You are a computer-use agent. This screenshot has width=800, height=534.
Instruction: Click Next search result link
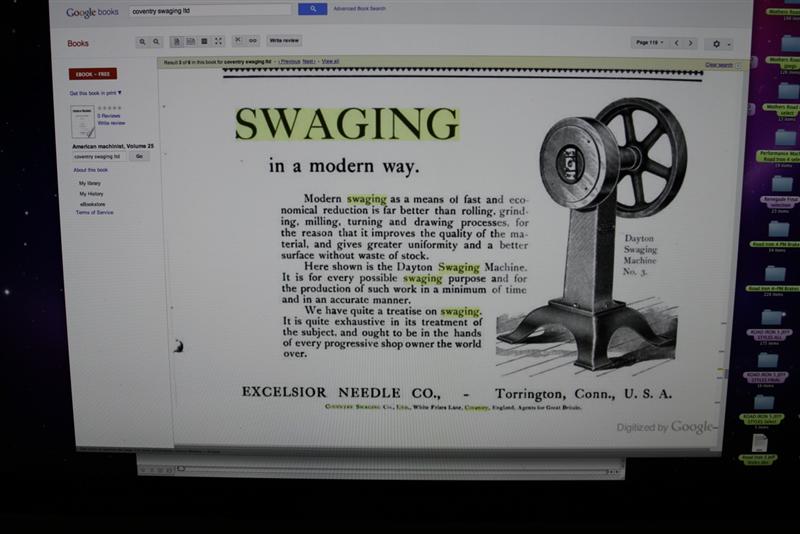click(x=308, y=62)
